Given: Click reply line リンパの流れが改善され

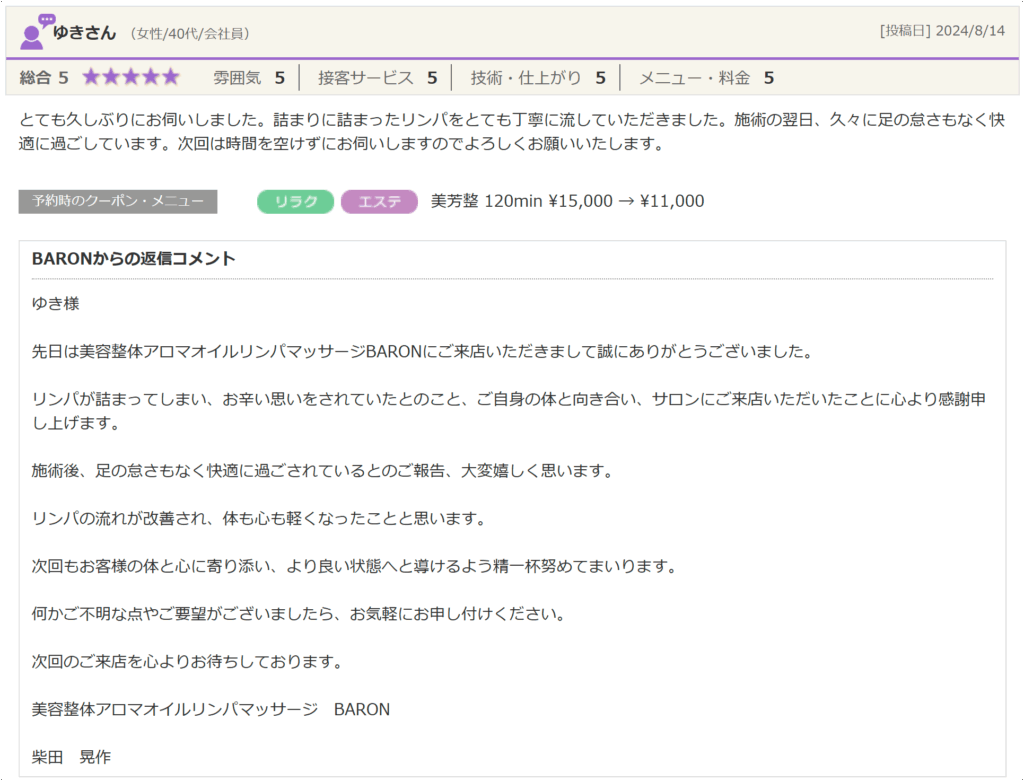Looking at the screenshot, I should pyautogui.click(x=259, y=518).
